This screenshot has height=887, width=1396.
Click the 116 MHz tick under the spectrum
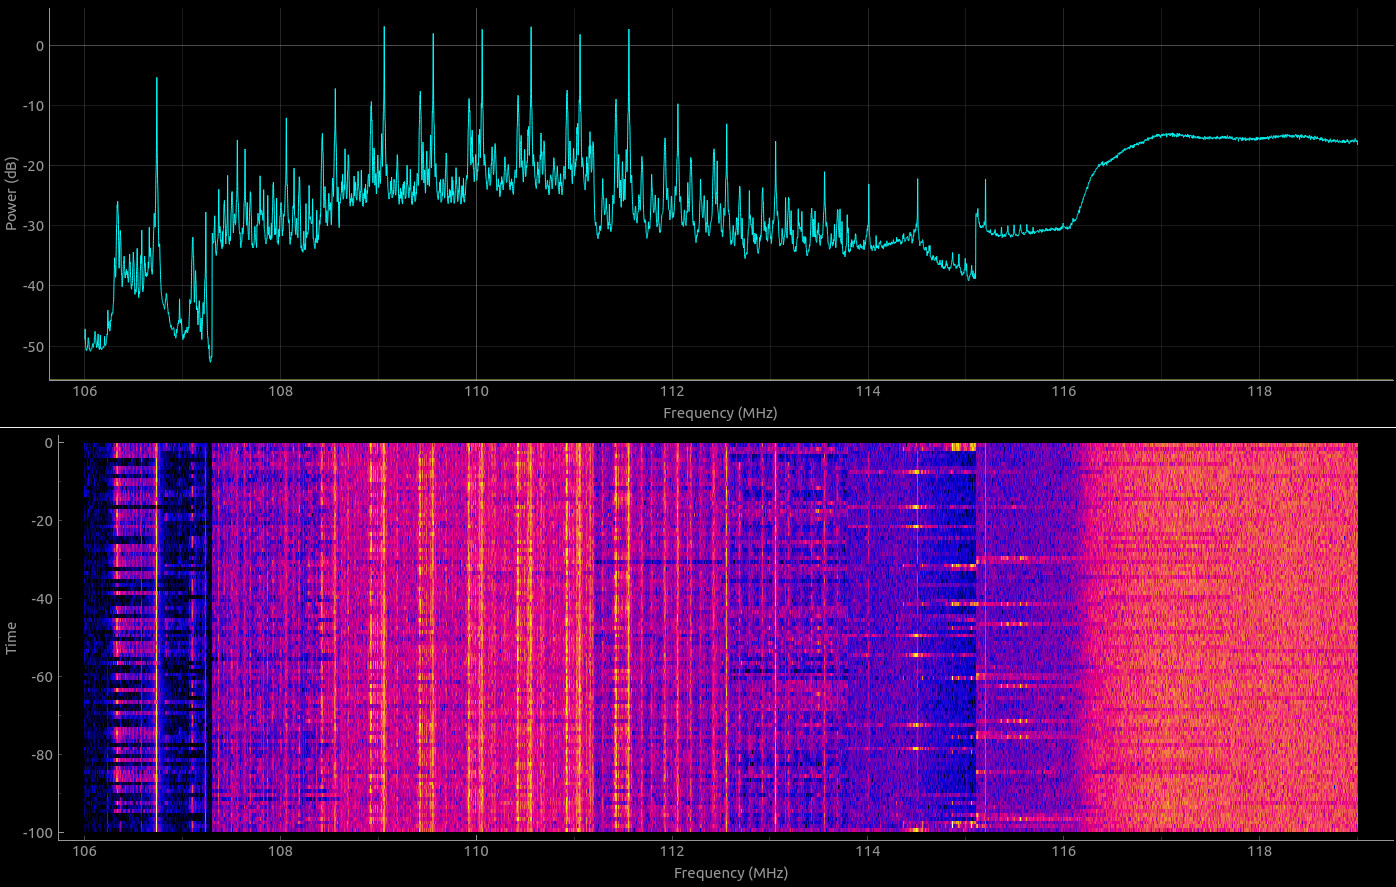pos(1064,391)
